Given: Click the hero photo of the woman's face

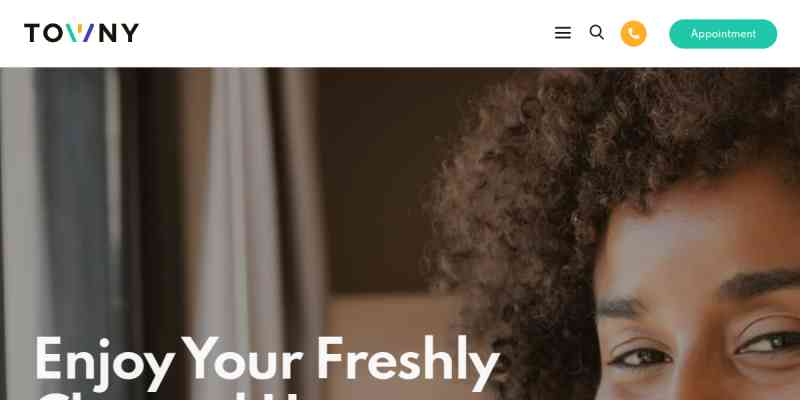Looking at the screenshot, I should point(697,286).
